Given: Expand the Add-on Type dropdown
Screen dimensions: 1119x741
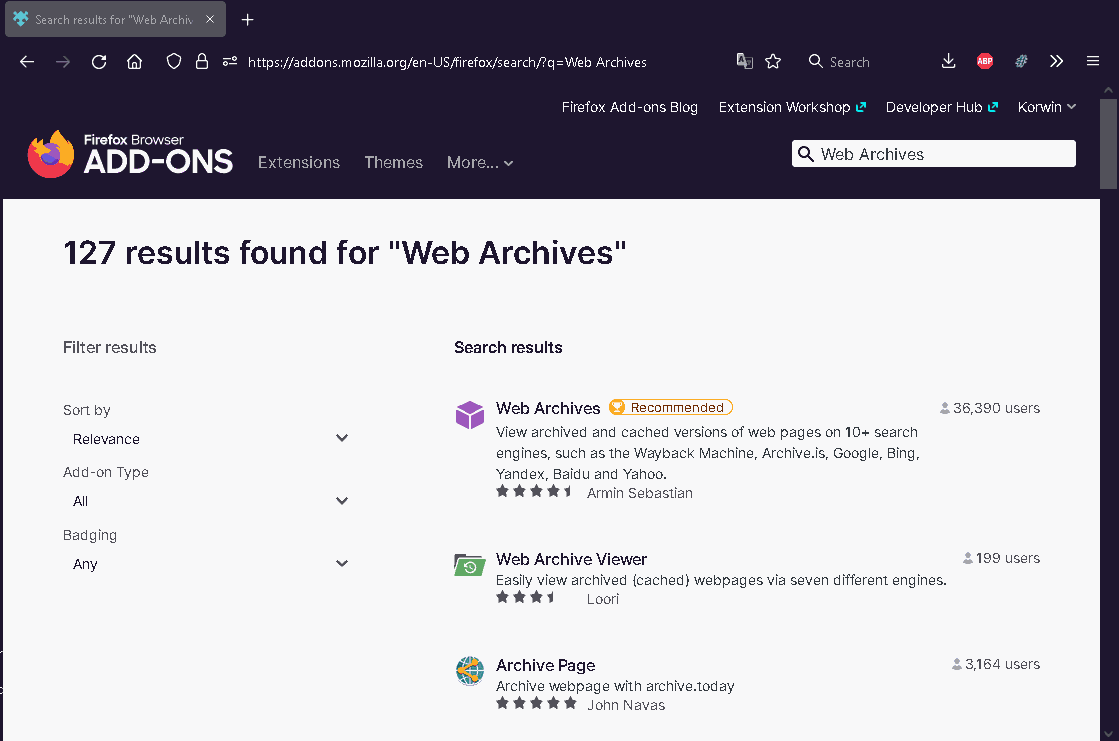Looking at the screenshot, I should point(207,501).
